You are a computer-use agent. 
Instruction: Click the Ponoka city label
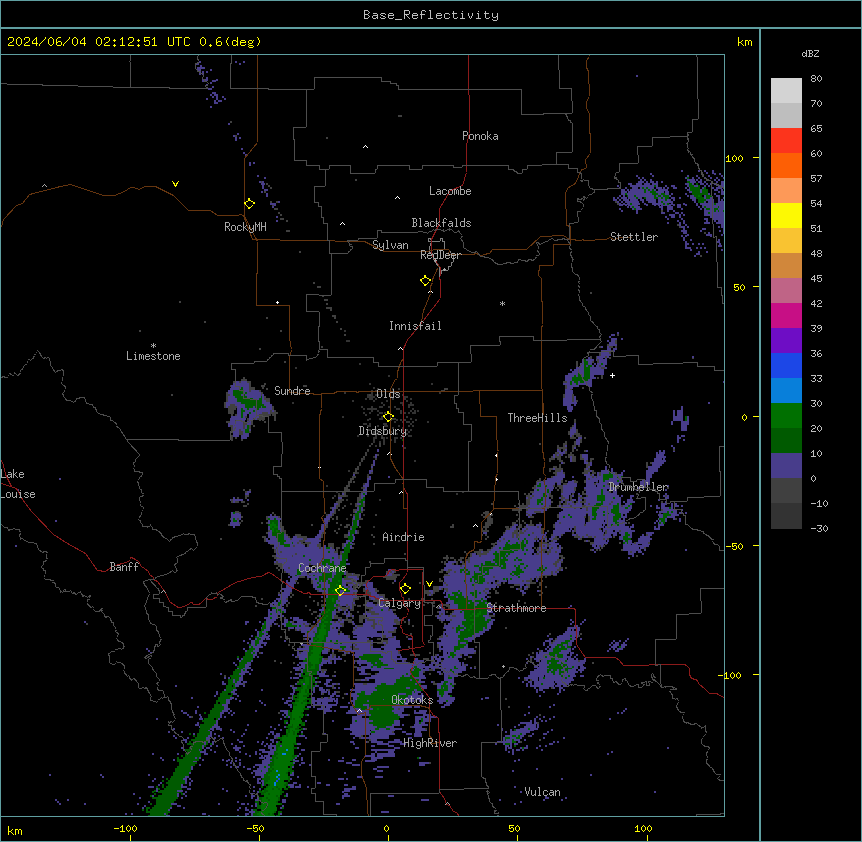click(x=480, y=136)
